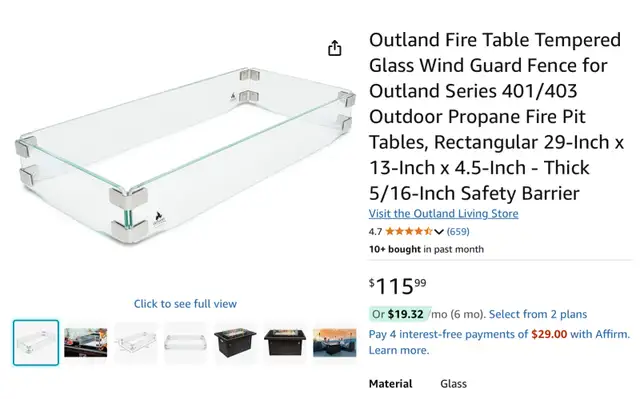Image resolution: width=640 pixels, height=399 pixels.
Task: Select the sixth thumbnail of black table front
Action: (285, 342)
